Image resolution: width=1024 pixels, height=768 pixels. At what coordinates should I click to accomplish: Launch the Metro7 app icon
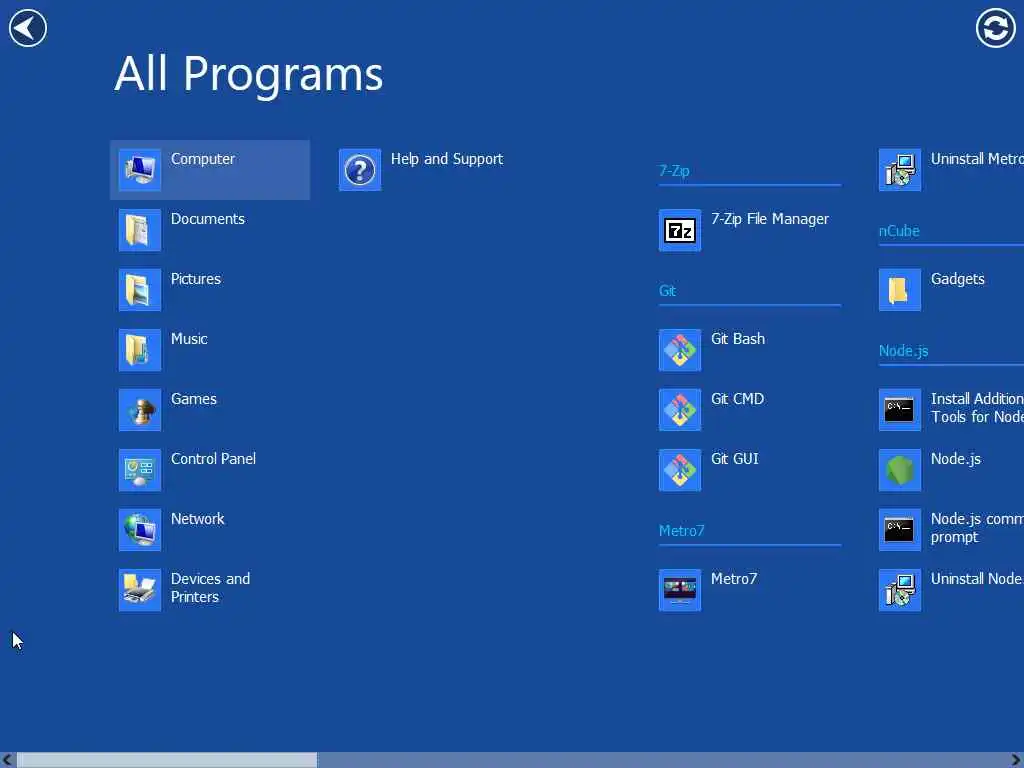(x=680, y=590)
